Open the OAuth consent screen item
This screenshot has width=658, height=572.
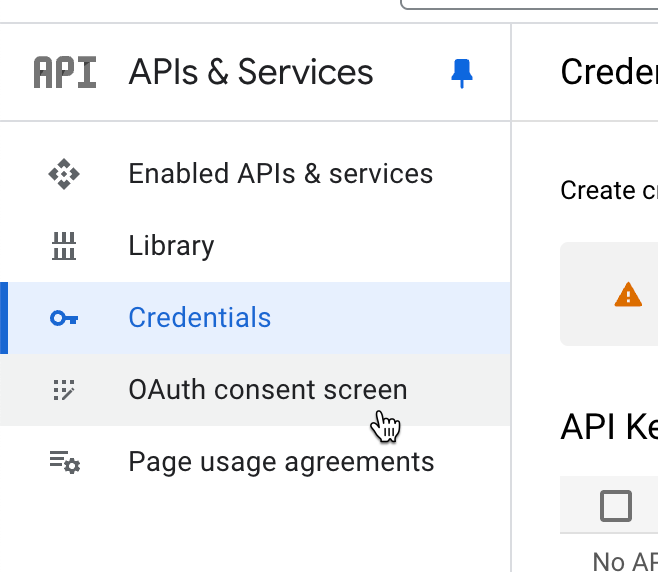(267, 390)
